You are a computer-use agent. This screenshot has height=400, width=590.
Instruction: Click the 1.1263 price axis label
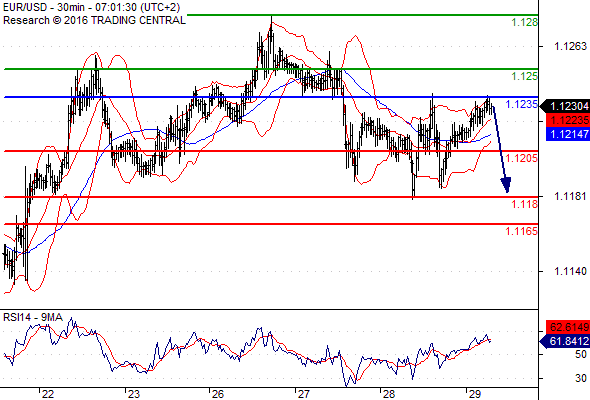[570, 46]
